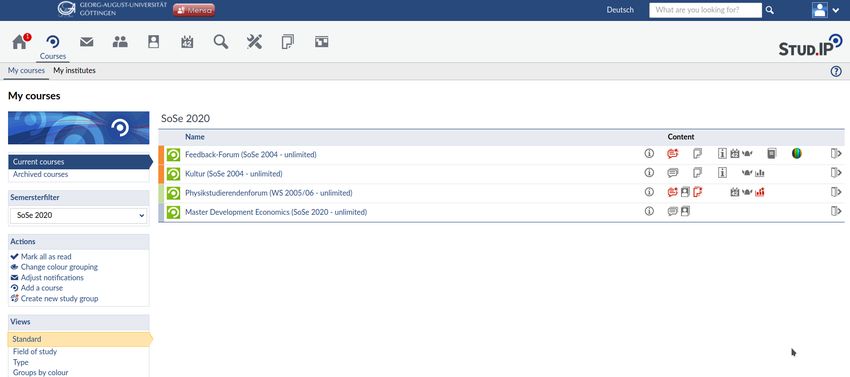This screenshot has width=850, height=377.
Task: Open the SoSe 2020 semester filter dropdown
Action: pos(79,215)
